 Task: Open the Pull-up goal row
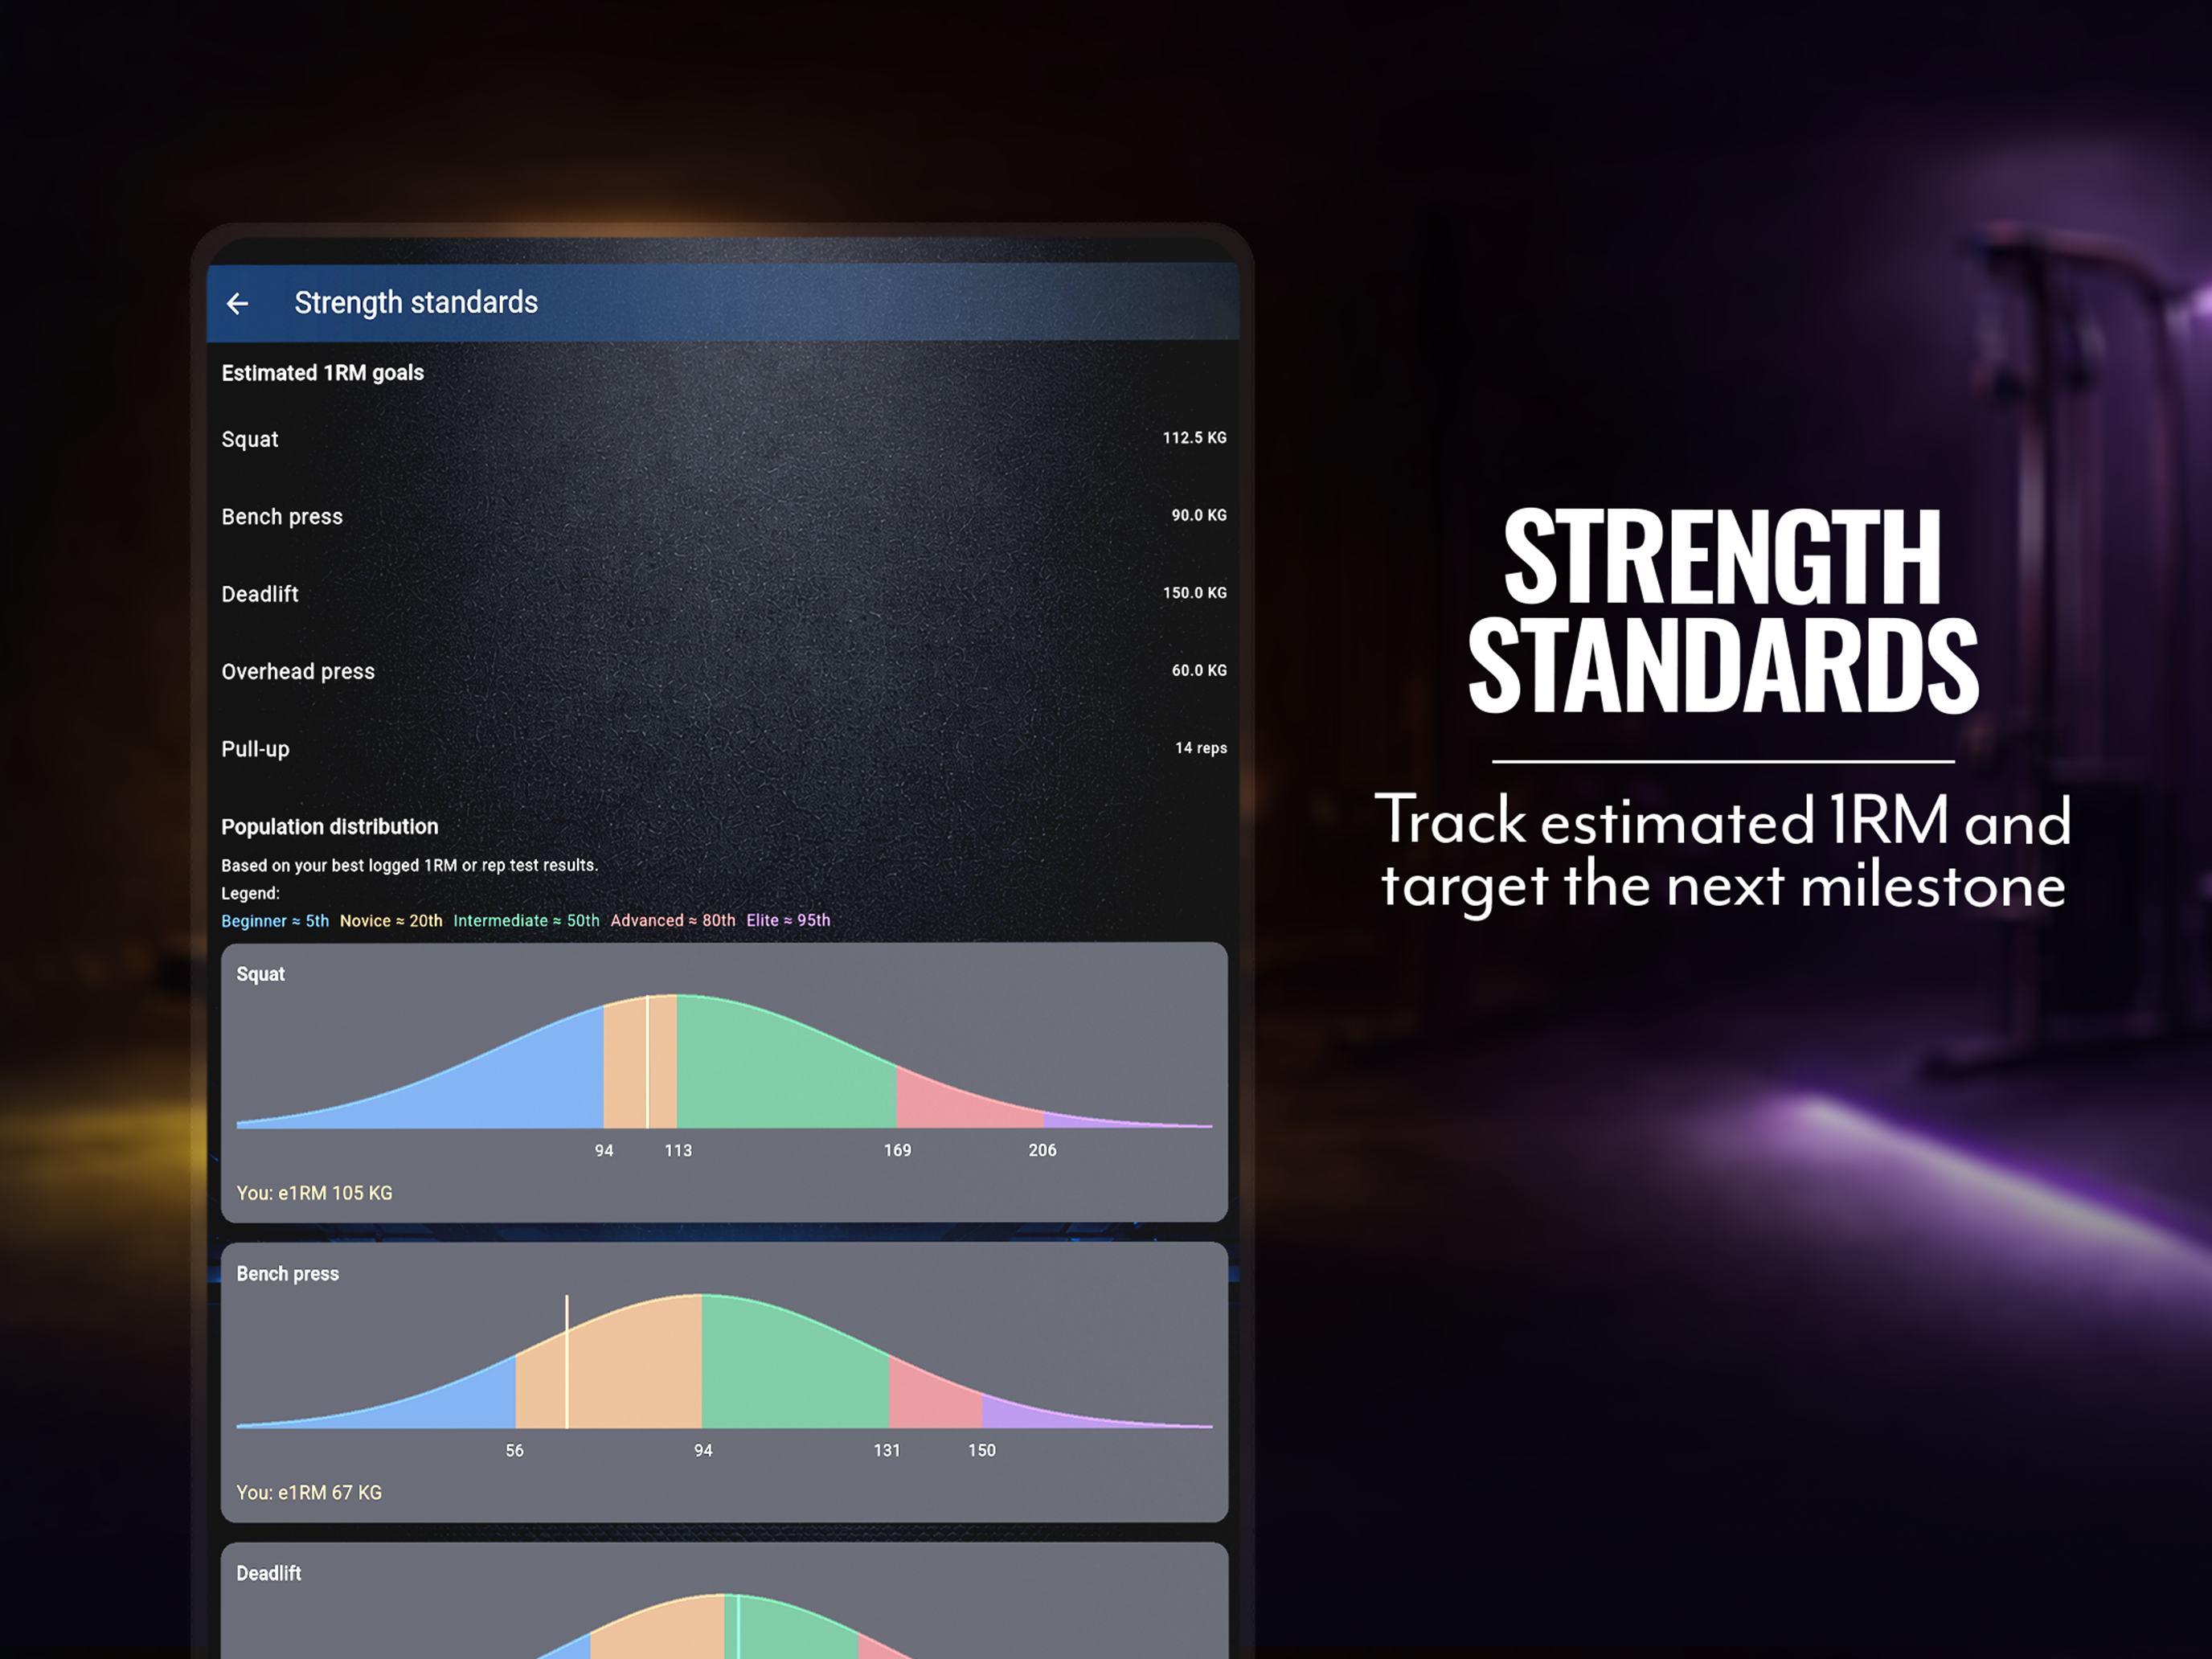click(x=723, y=749)
